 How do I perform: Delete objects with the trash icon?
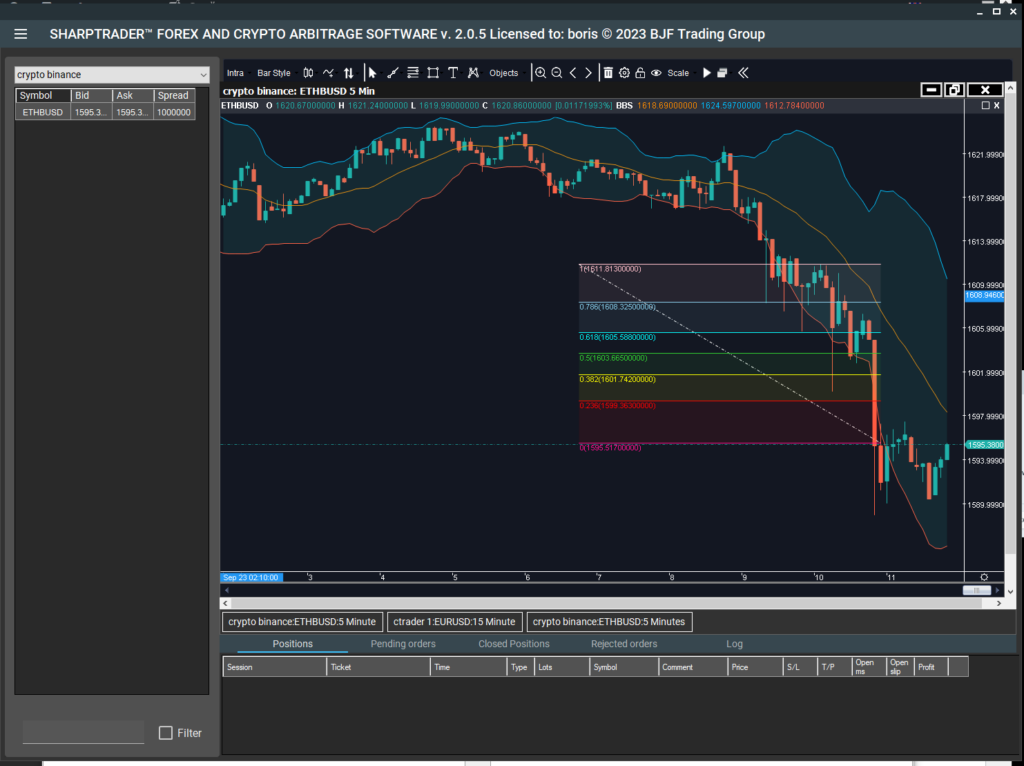tap(608, 73)
